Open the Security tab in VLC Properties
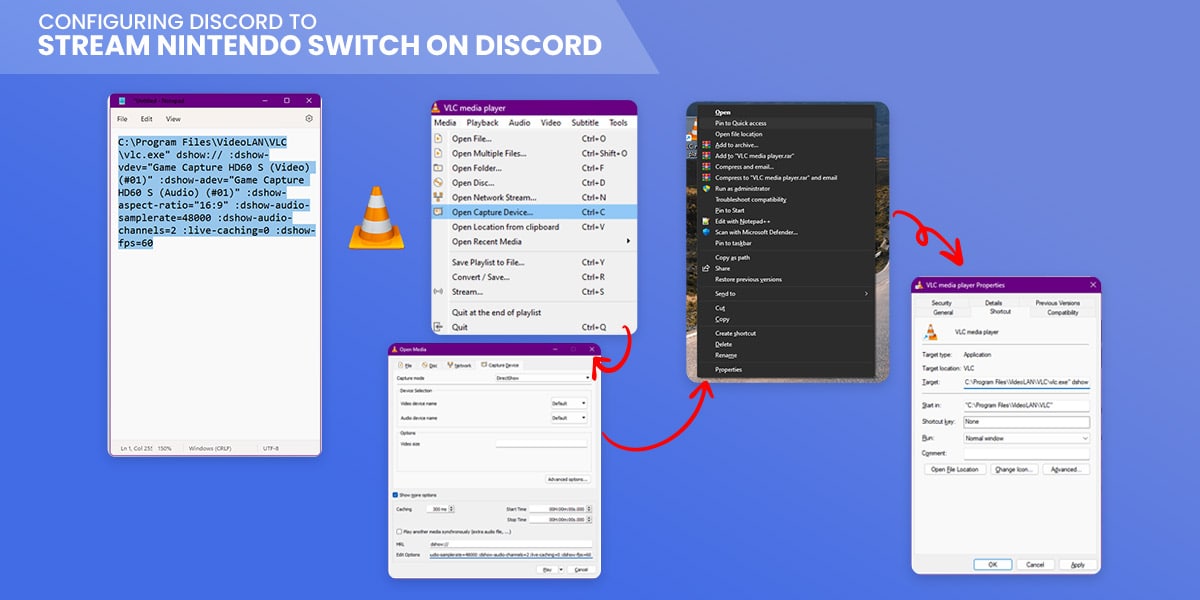 click(941, 303)
